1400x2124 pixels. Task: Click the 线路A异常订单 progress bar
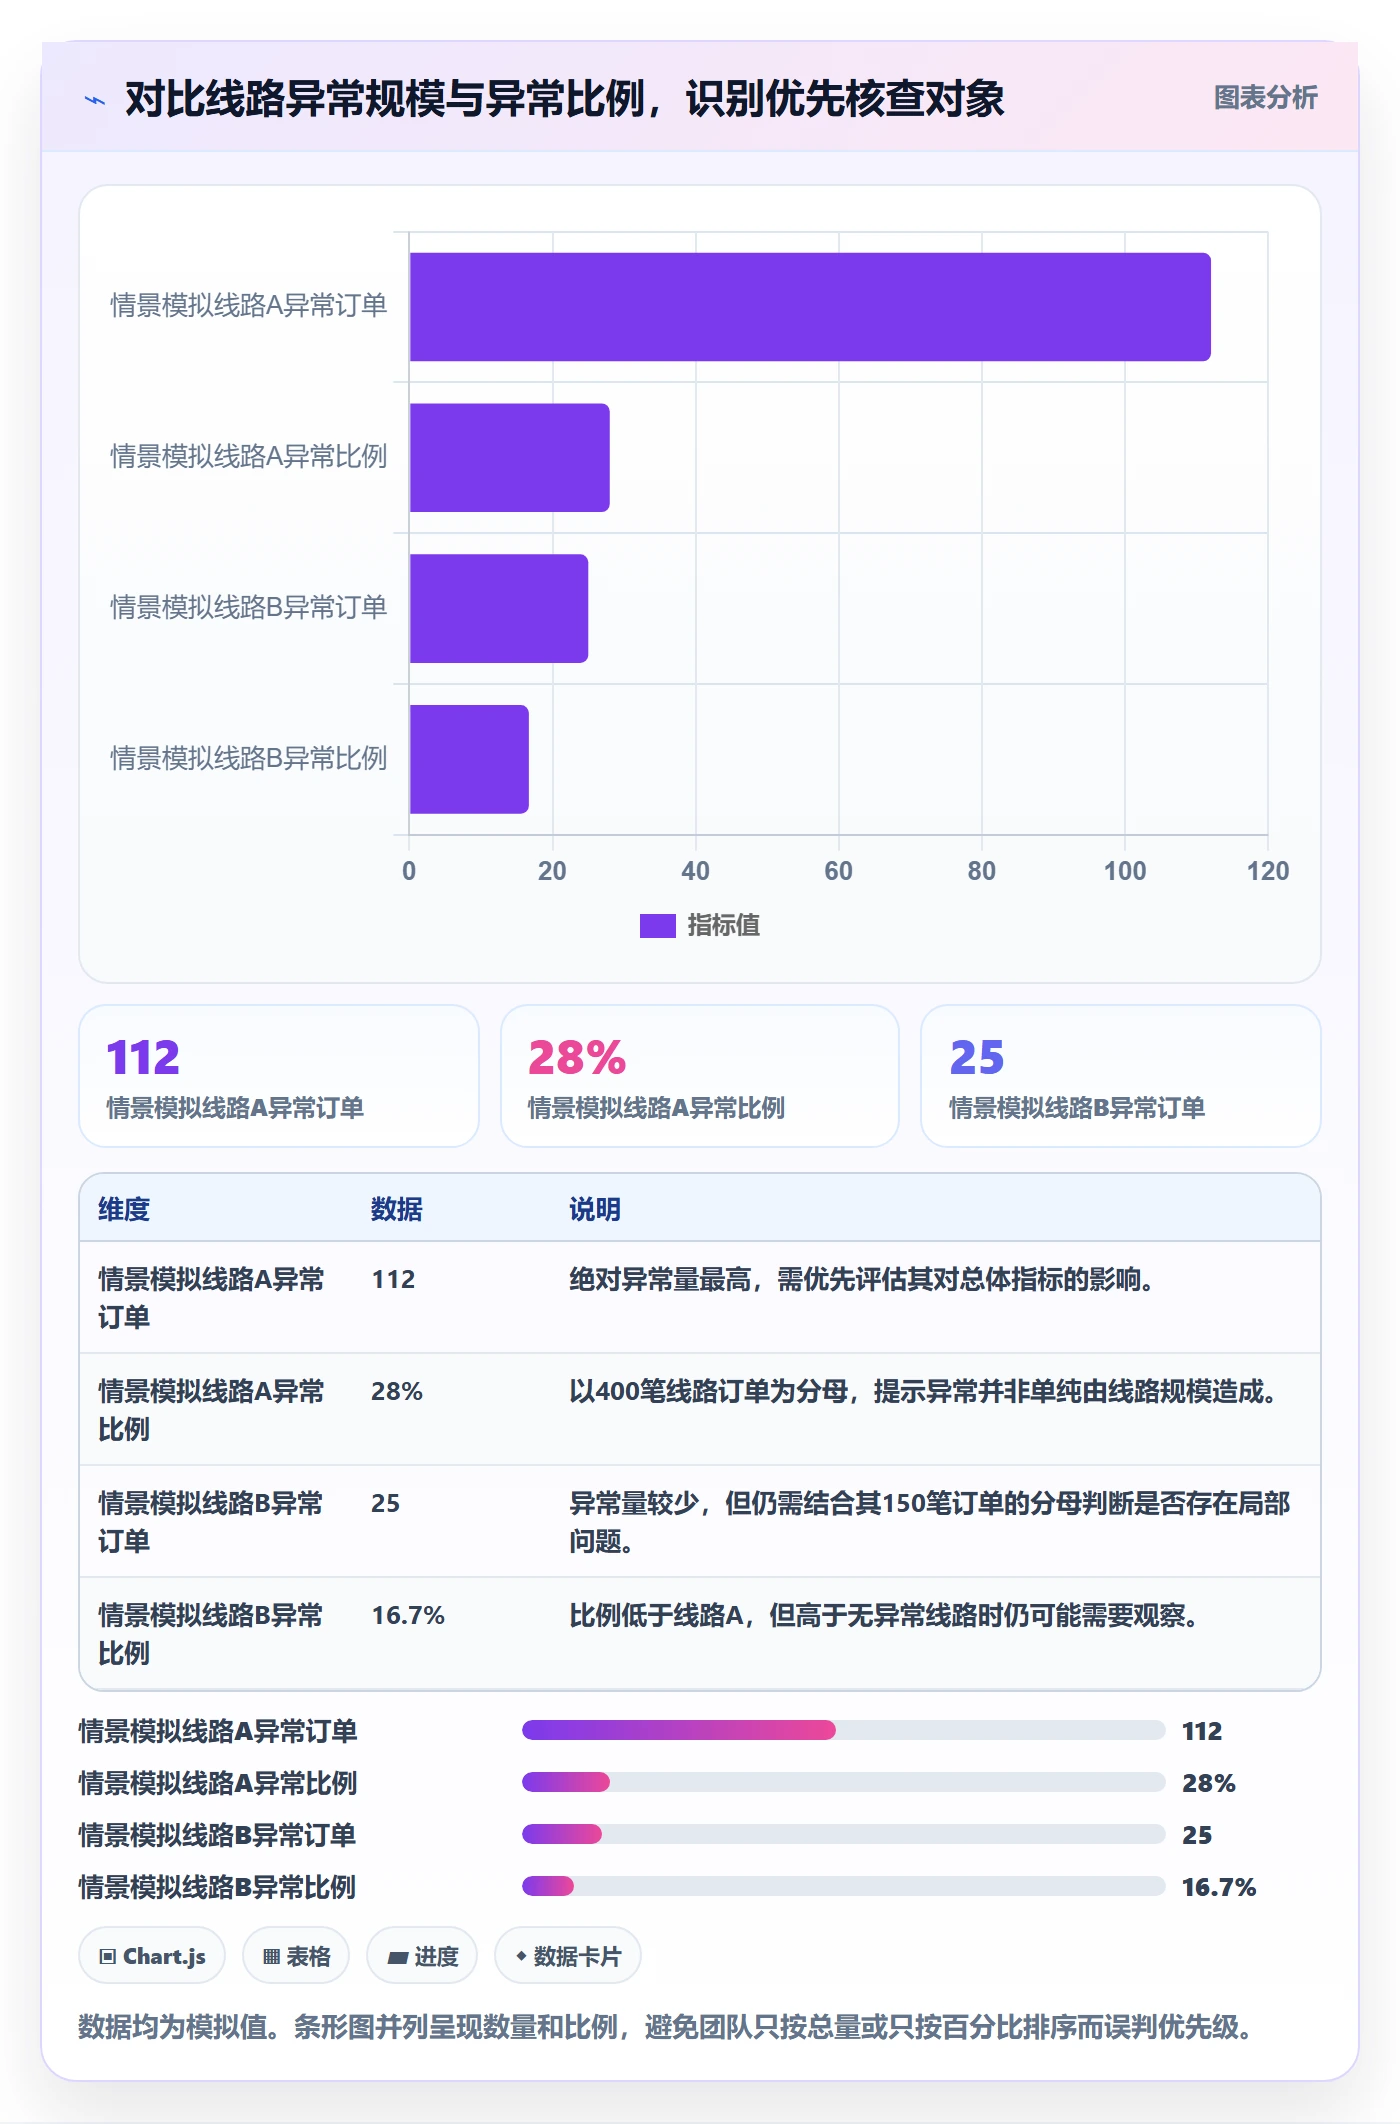coord(843,1730)
